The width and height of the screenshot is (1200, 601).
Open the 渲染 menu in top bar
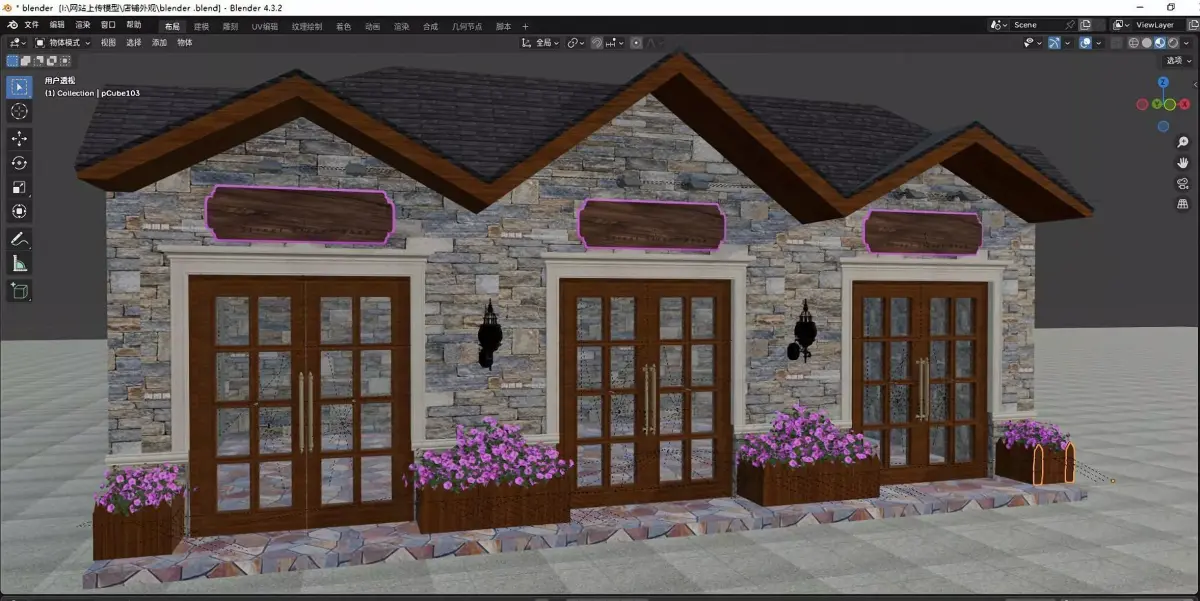pos(82,25)
